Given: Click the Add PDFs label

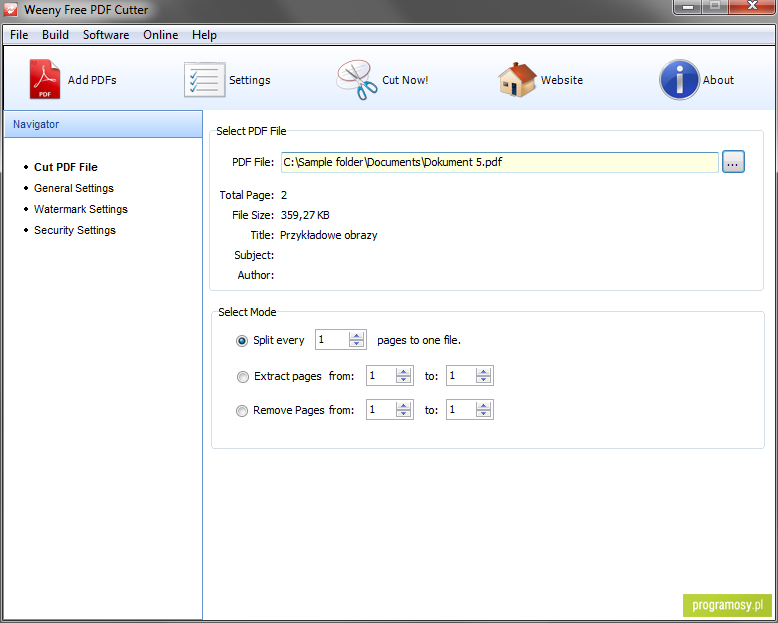Looking at the screenshot, I should (92, 80).
